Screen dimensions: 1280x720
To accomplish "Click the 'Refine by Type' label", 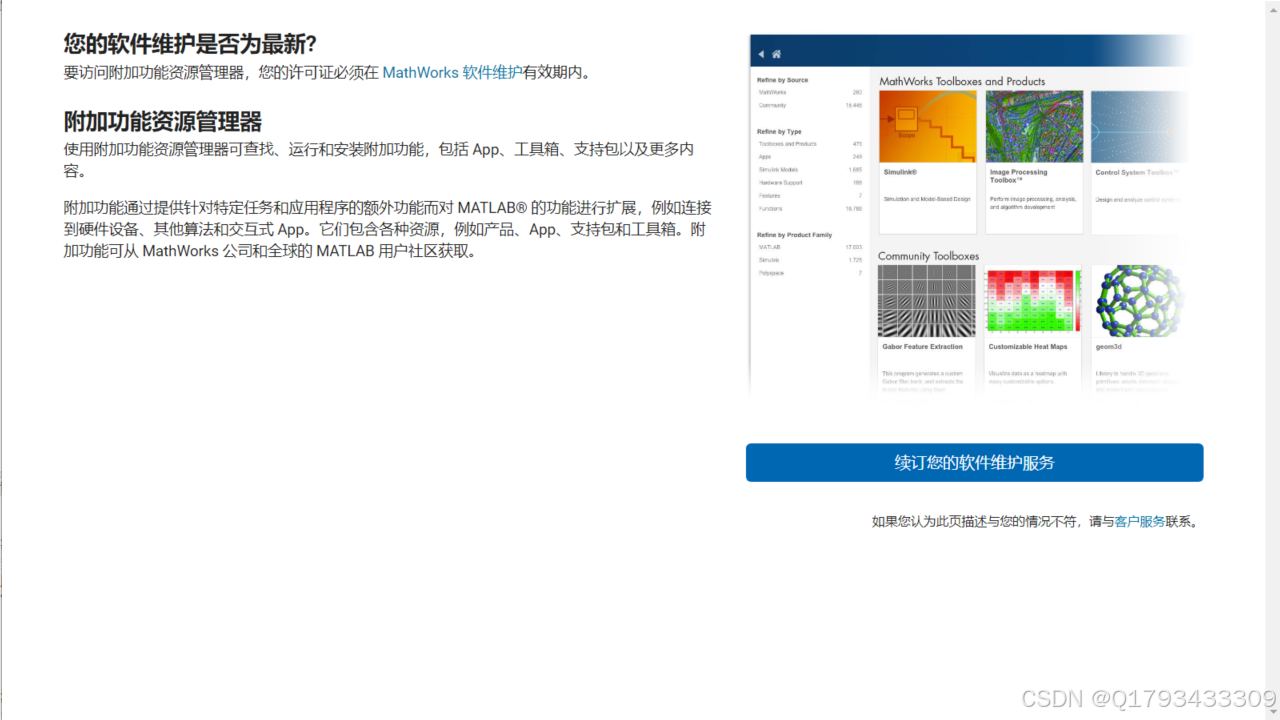I will [779, 131].
